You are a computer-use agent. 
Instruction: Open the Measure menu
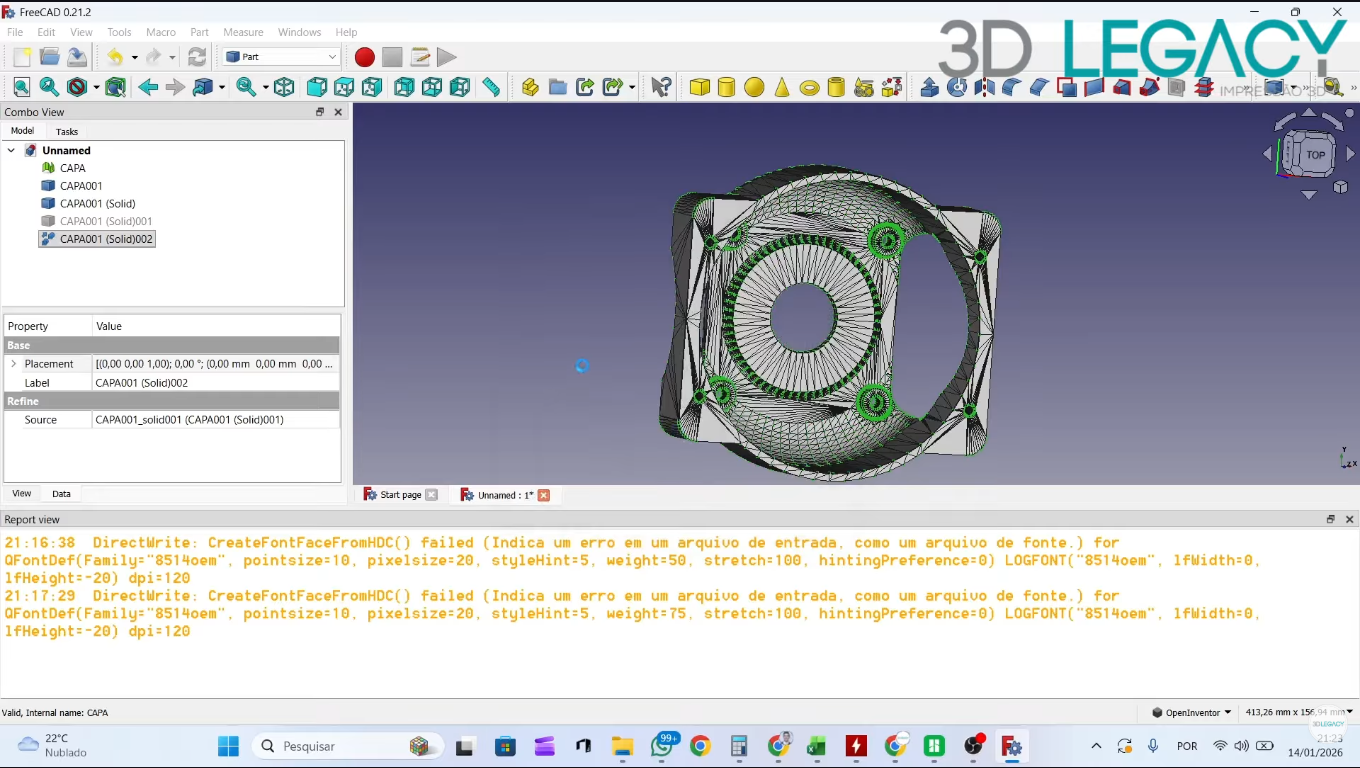pyautogui.click(x=243, y=32)
